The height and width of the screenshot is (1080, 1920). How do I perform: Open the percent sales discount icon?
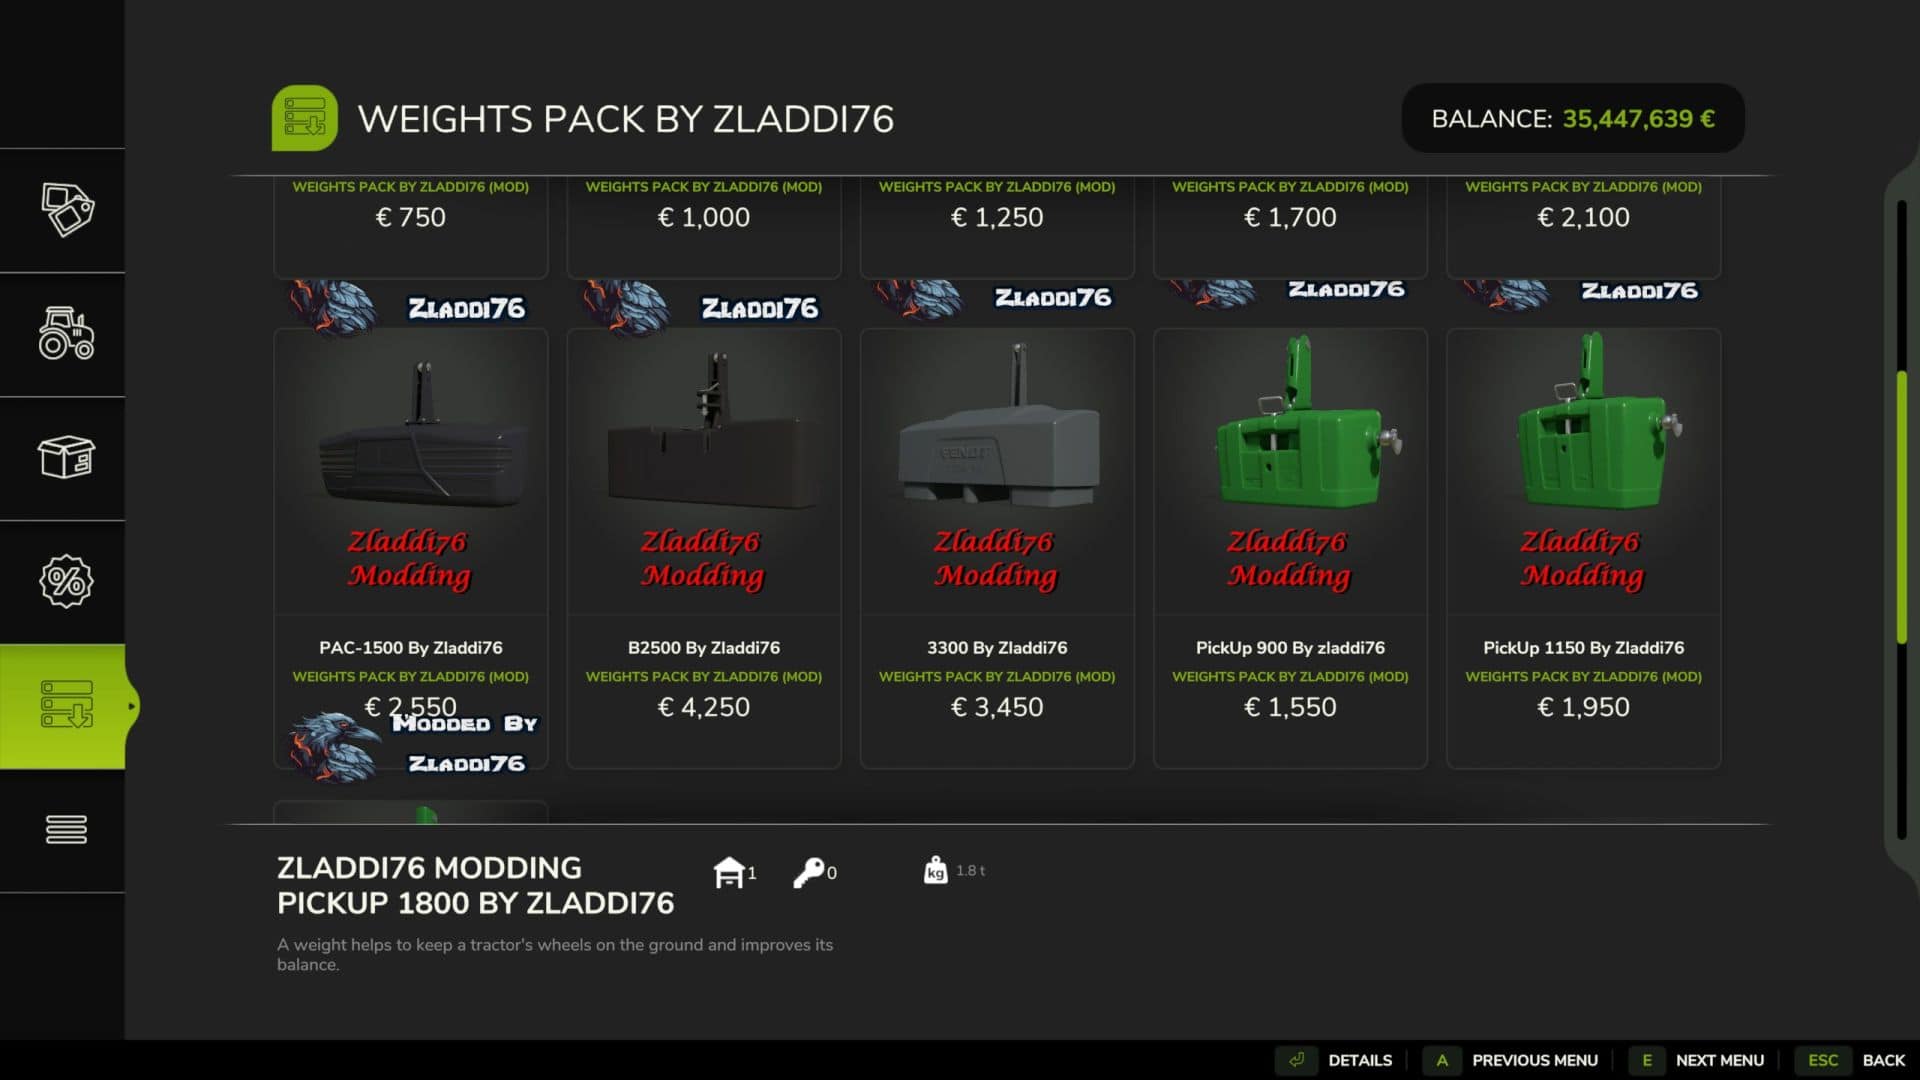tap(67, 581)
